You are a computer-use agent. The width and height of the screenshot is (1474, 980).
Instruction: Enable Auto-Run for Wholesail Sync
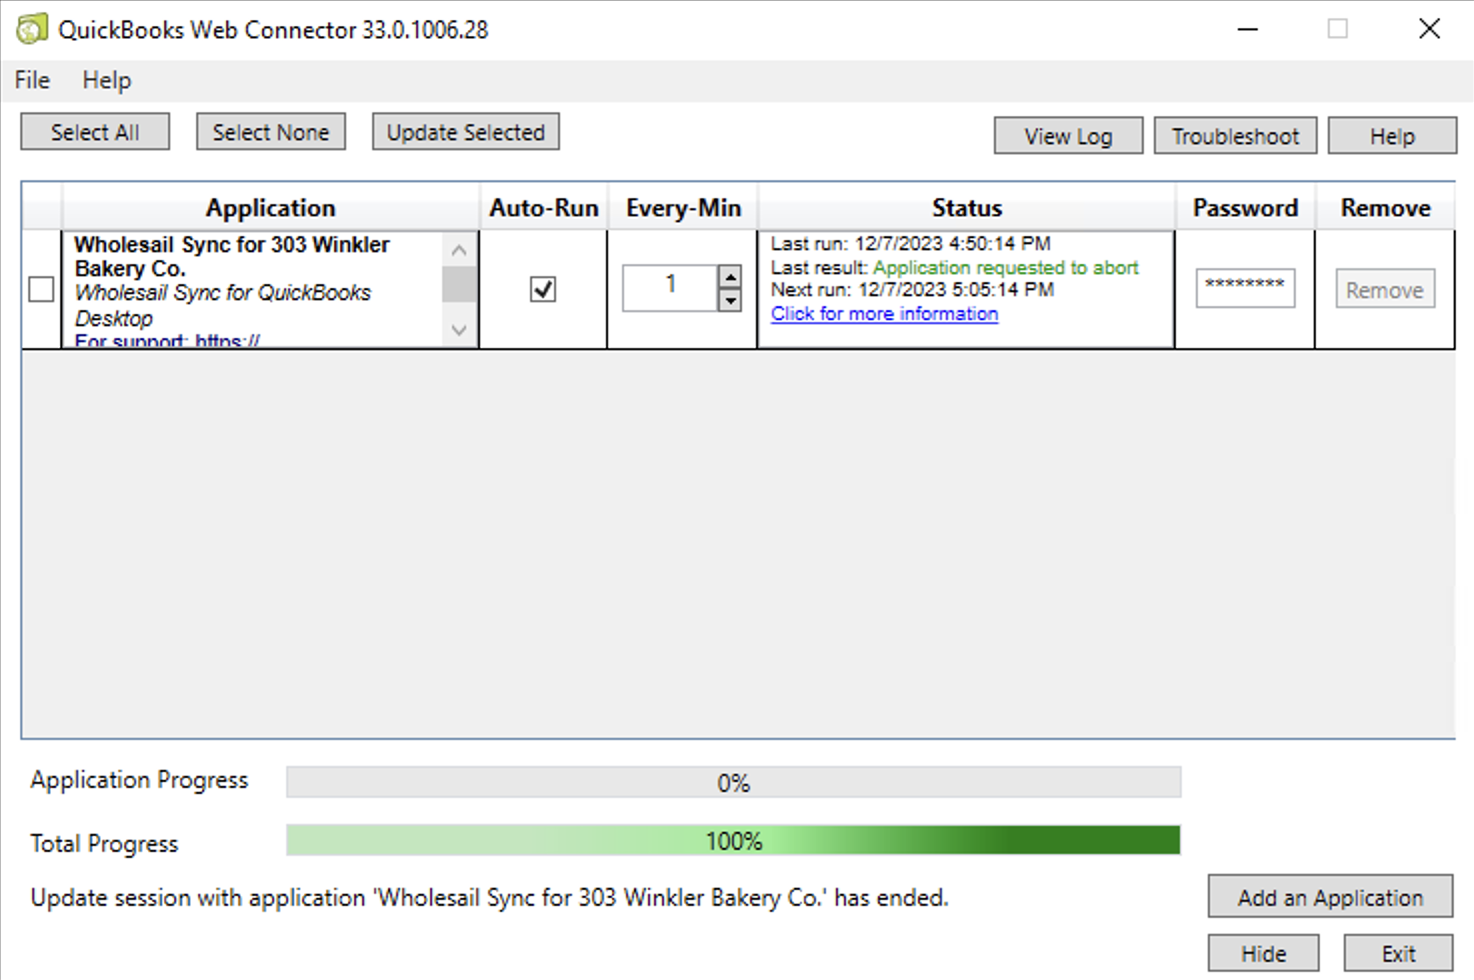[x=542, y=289]
